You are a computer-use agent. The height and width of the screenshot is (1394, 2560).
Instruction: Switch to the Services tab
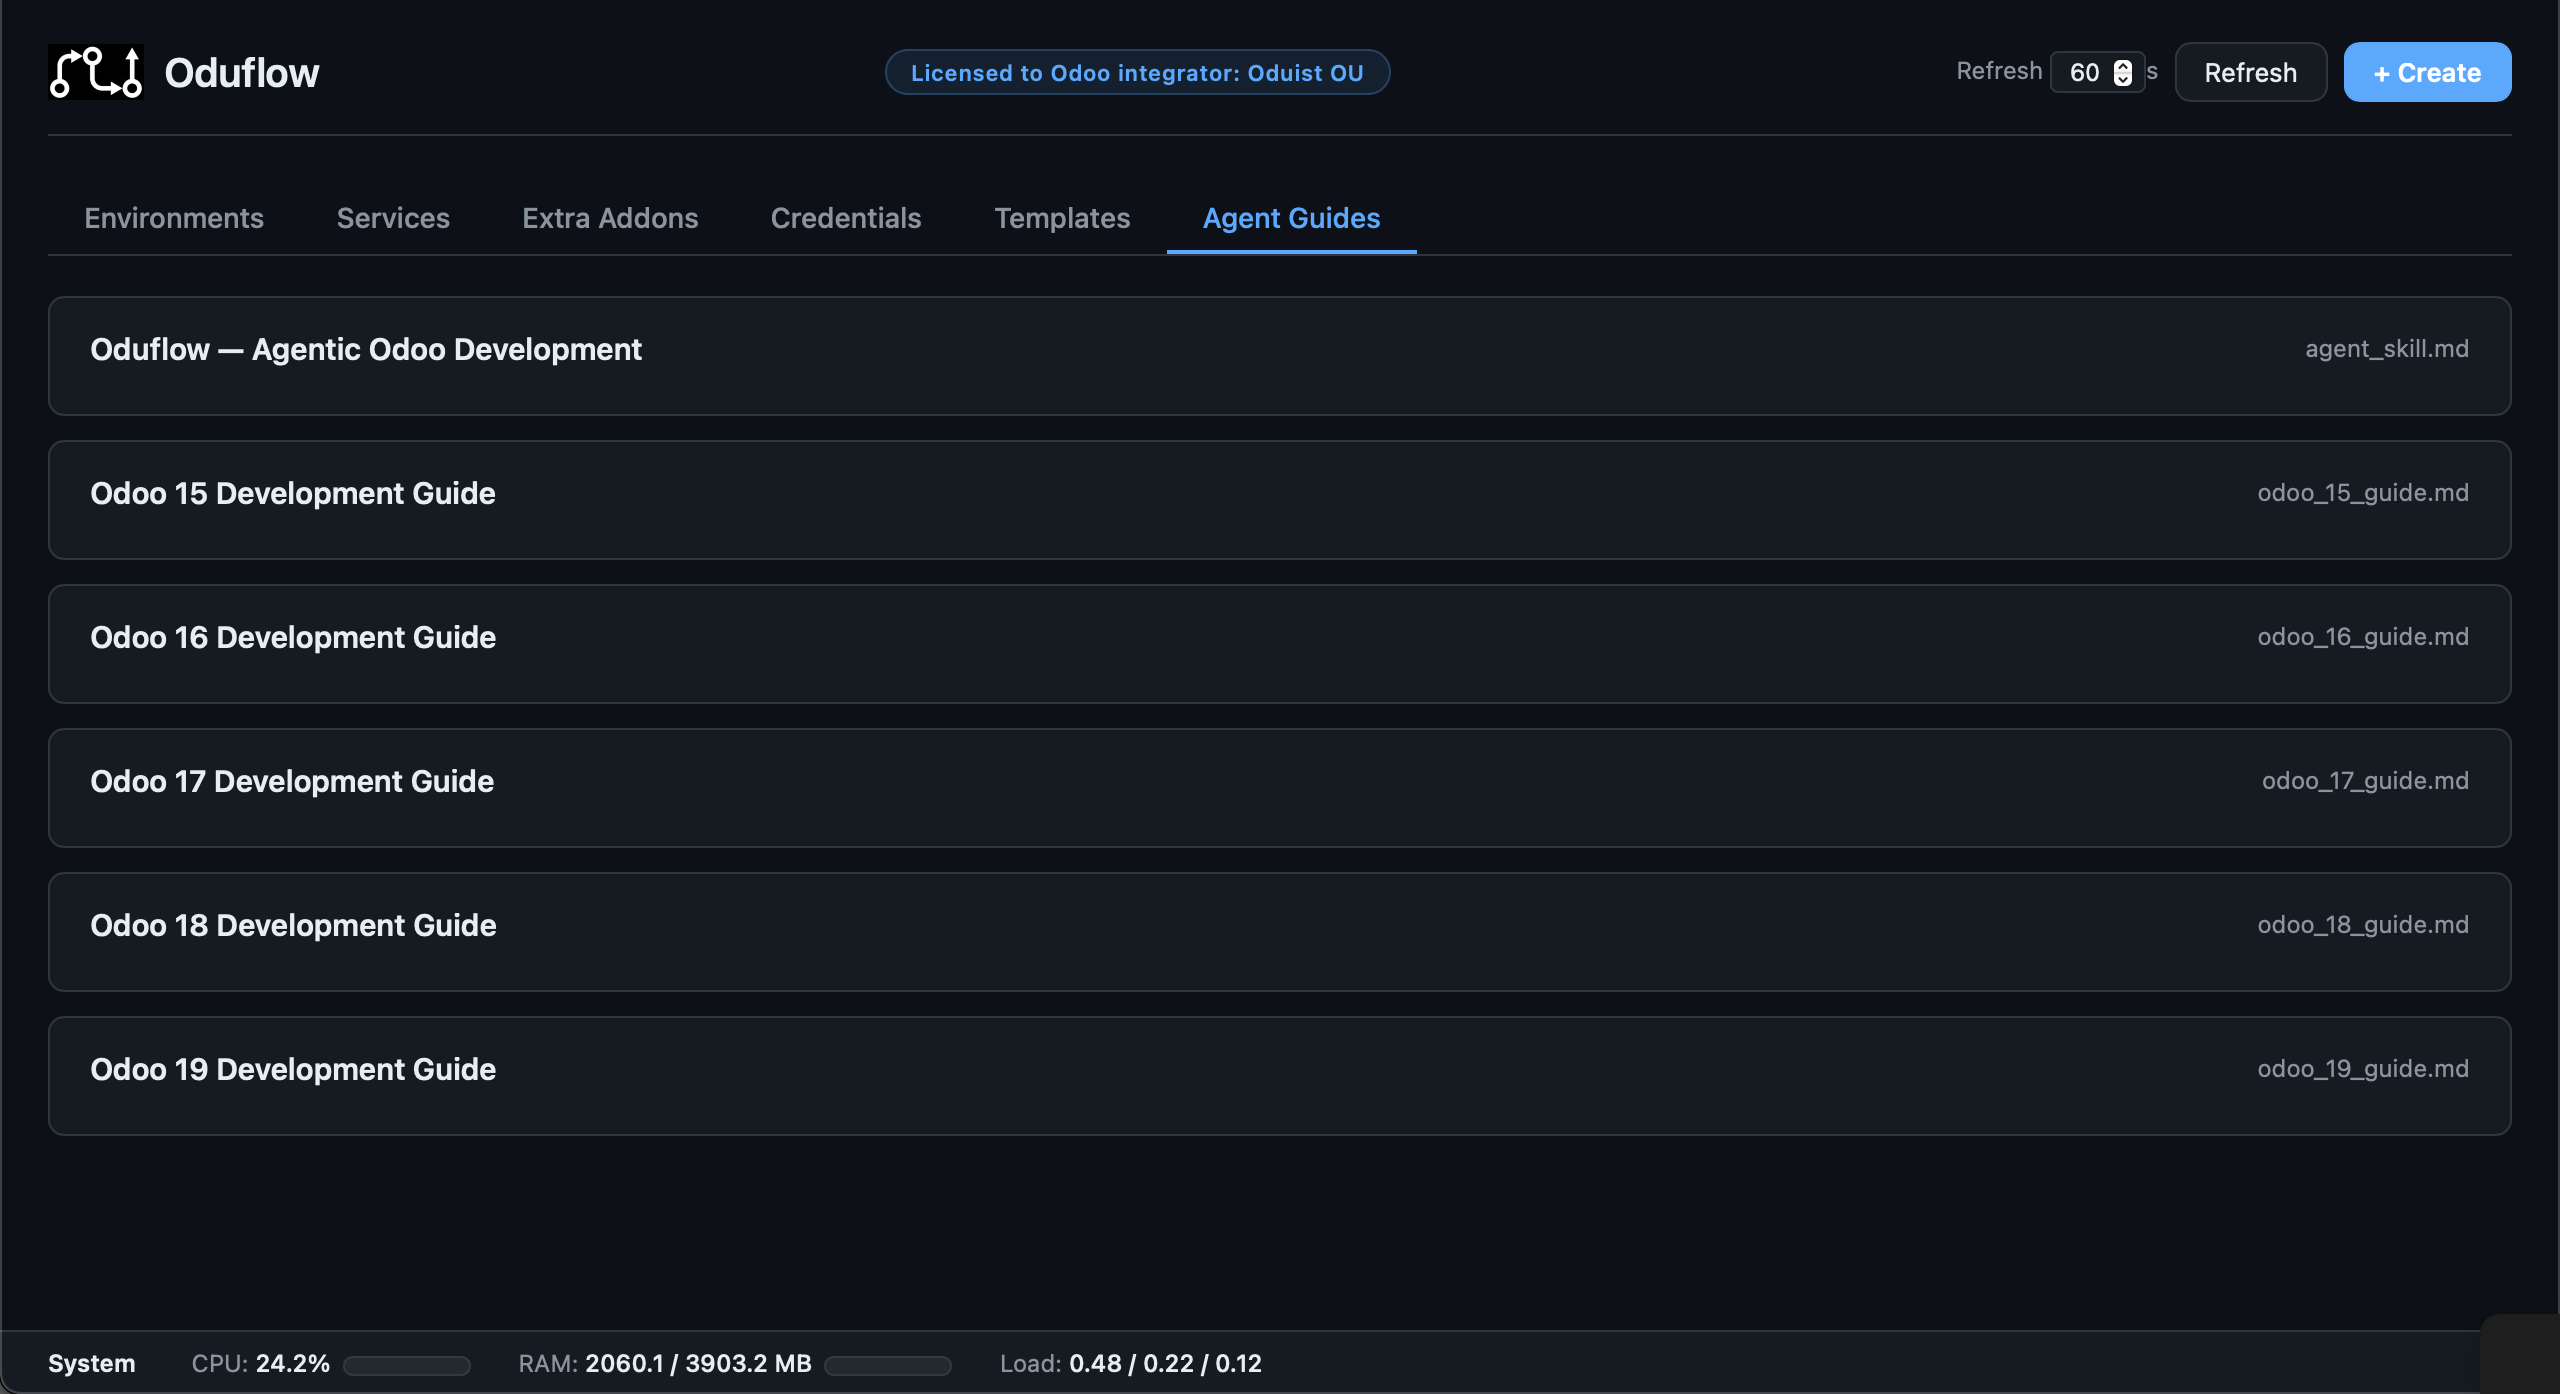point(393,218)
